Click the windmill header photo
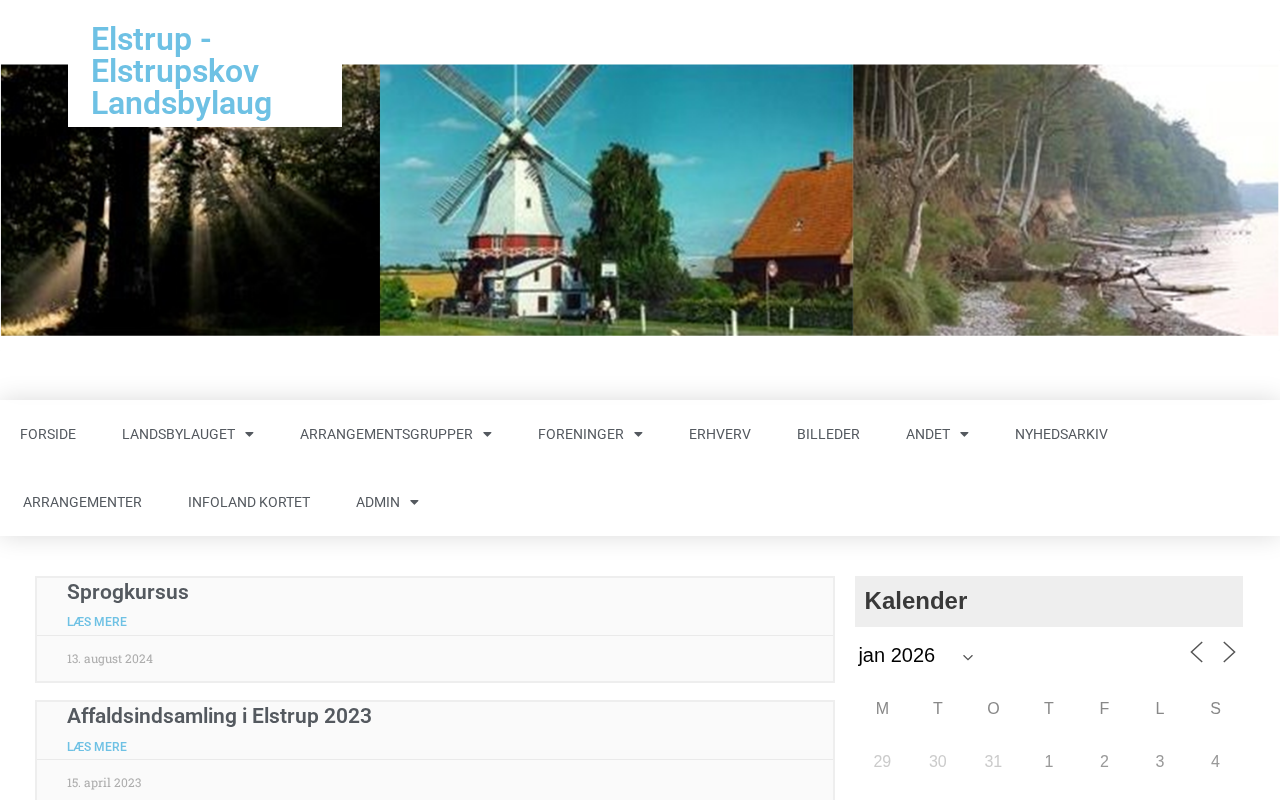 coord(616,200)
